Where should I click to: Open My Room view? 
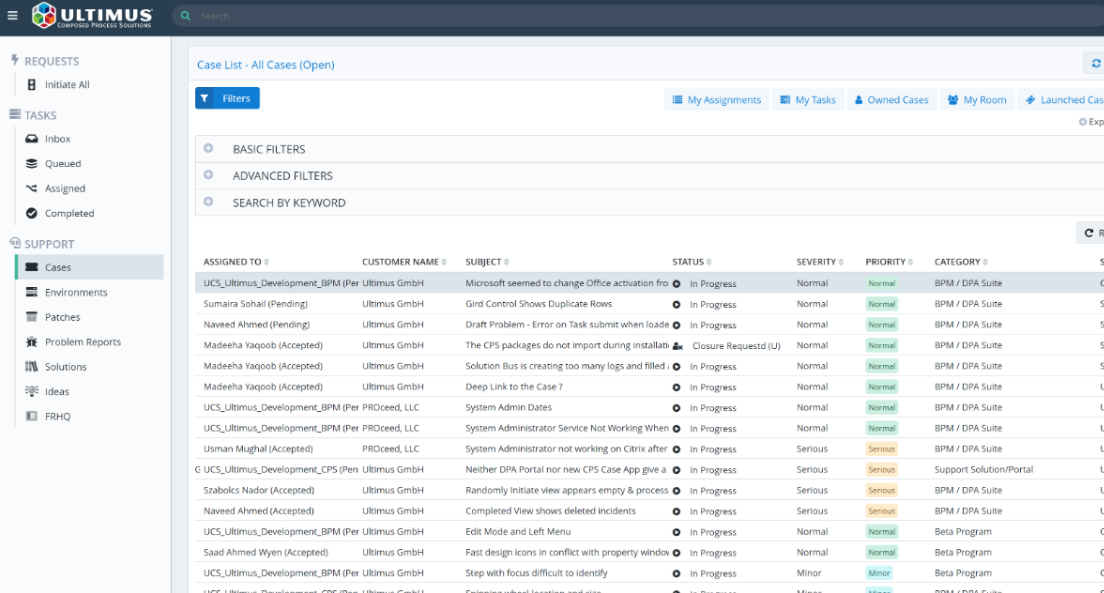pos(977,100)
